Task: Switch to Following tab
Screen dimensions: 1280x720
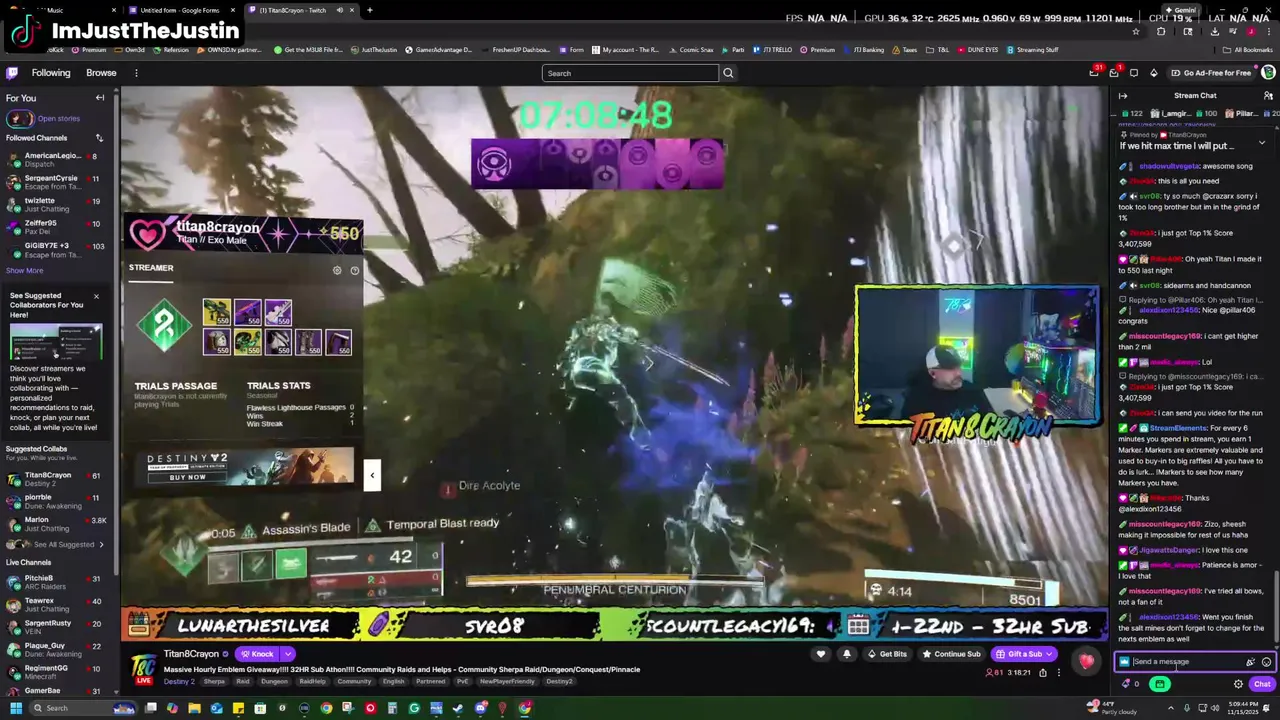Action: click(51, 73)
